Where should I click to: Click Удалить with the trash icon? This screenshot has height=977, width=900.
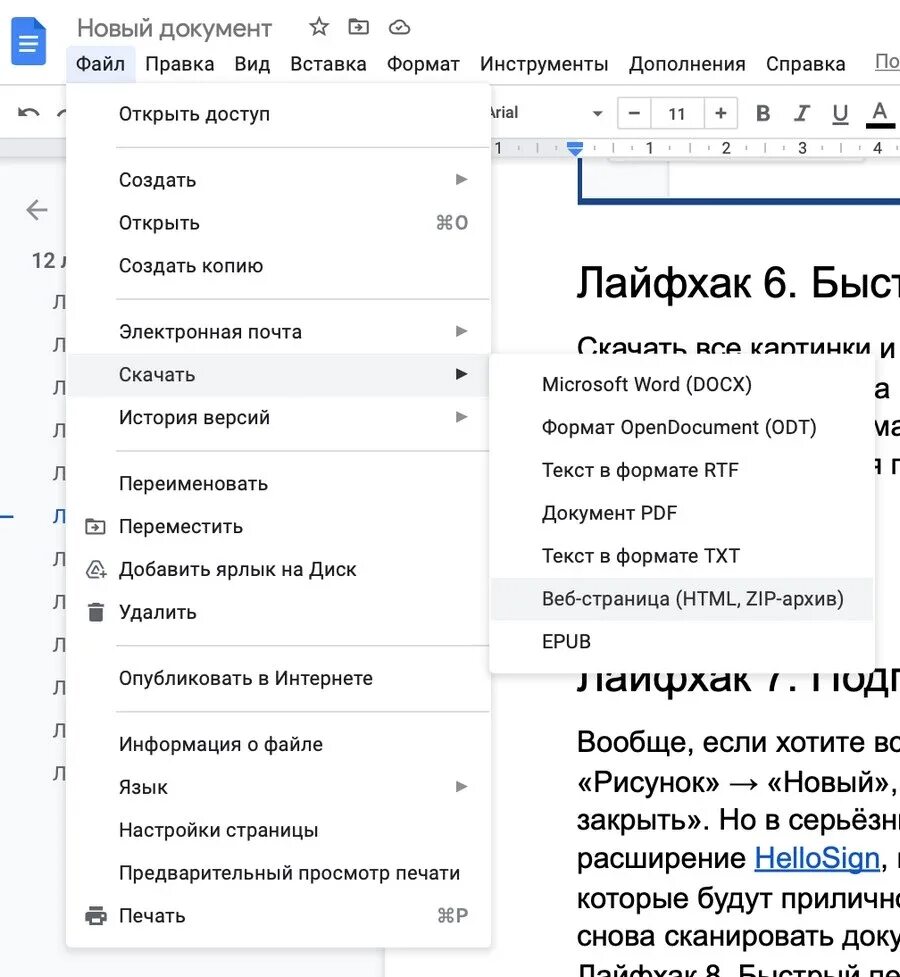(x=278, y=612)
